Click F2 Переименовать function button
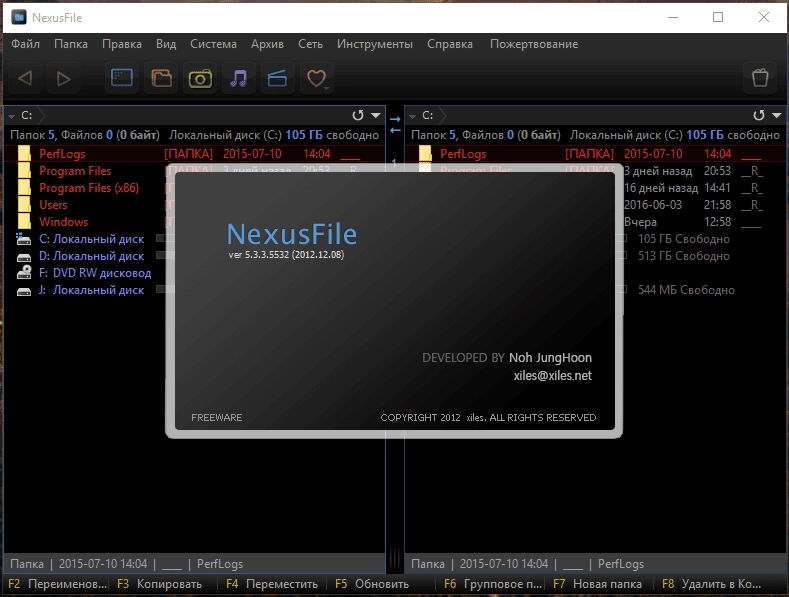The image size is (789, 597). click(57, 584)
